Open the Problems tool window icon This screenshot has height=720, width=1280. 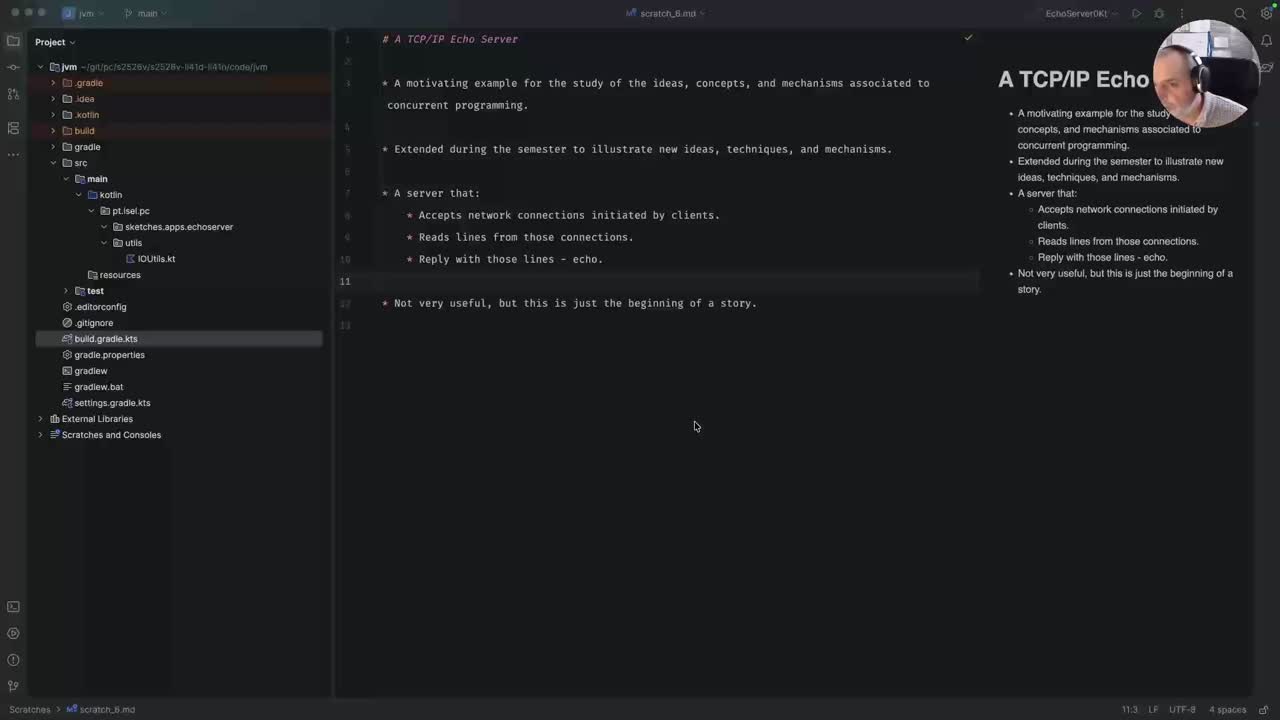[13, 660]
